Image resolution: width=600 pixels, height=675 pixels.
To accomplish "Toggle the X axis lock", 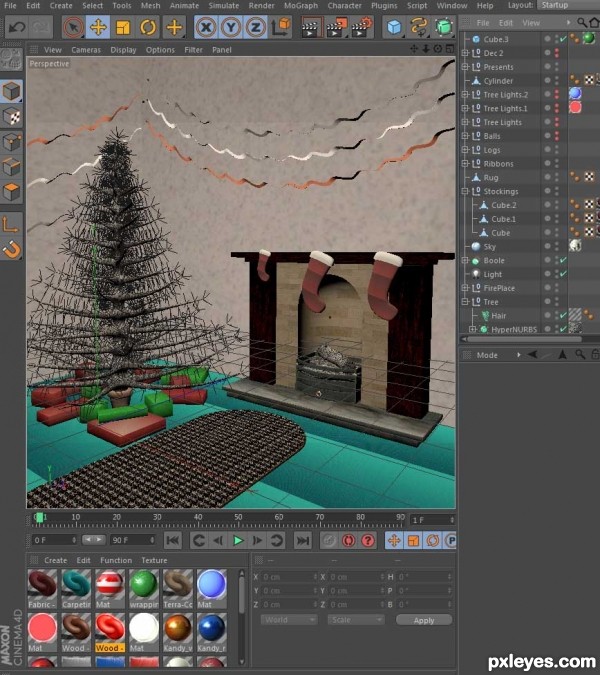I will [x=206, y=28].
